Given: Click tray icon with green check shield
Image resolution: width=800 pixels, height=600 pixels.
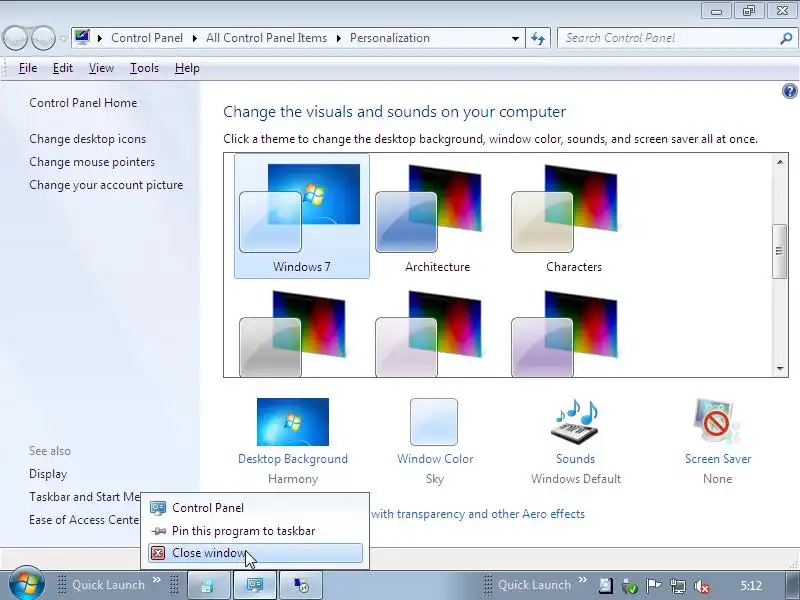Looking at the screenshot, I should (630, 586).
